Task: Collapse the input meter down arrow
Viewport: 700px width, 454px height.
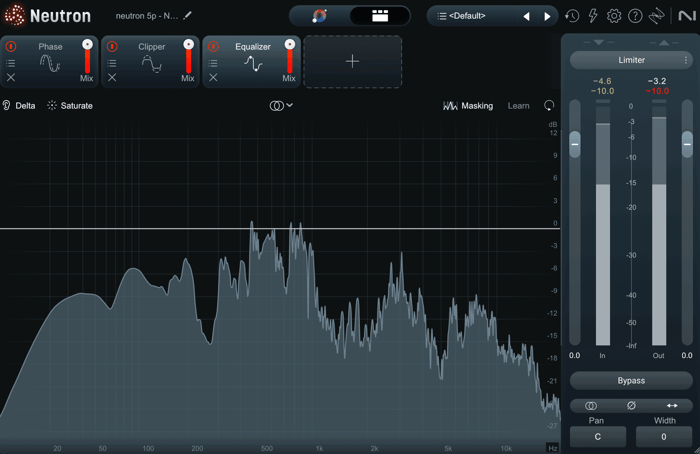Action: [x=599, y=42]
